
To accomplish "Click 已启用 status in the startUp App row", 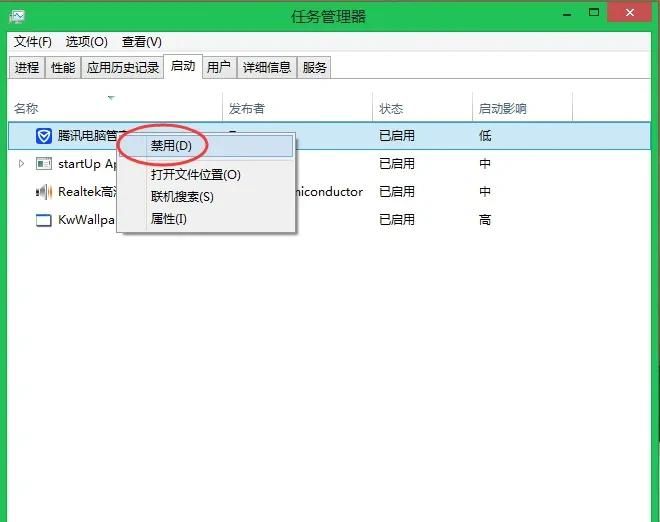I will click(x=397, y=163).
